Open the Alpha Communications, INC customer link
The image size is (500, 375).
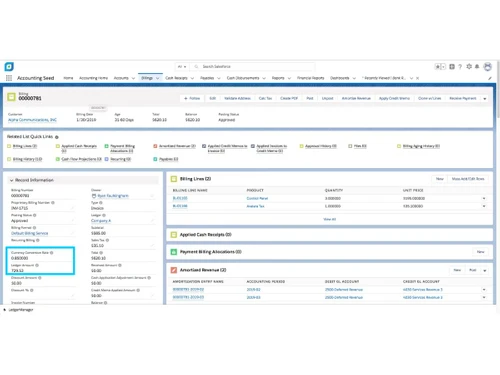click(32, 120)
